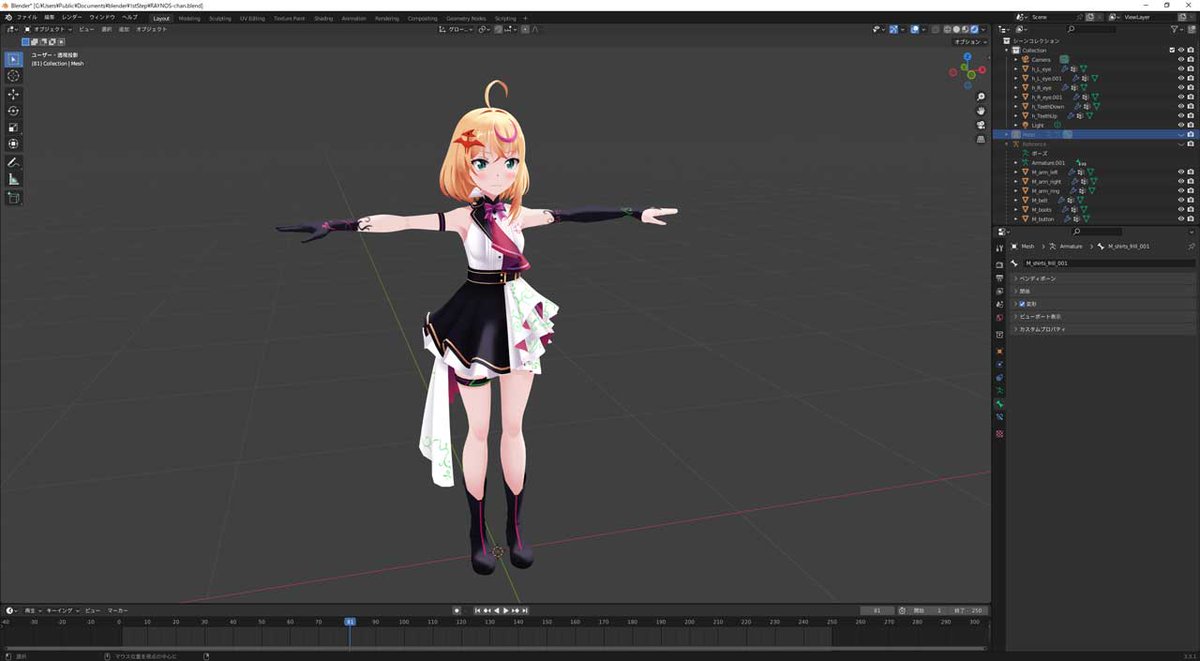
Task: Open the Help menu
Action: point(130,18)
